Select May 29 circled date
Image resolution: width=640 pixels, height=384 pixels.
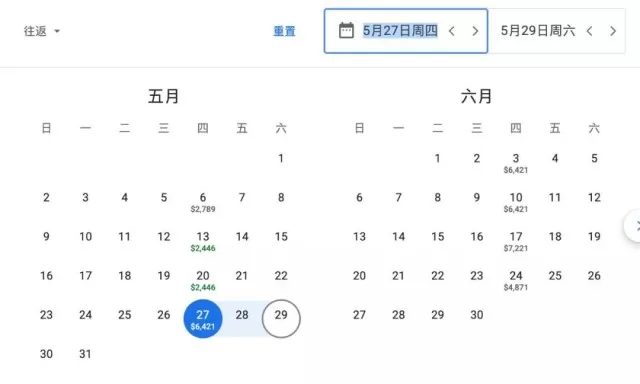coord(281,319)
